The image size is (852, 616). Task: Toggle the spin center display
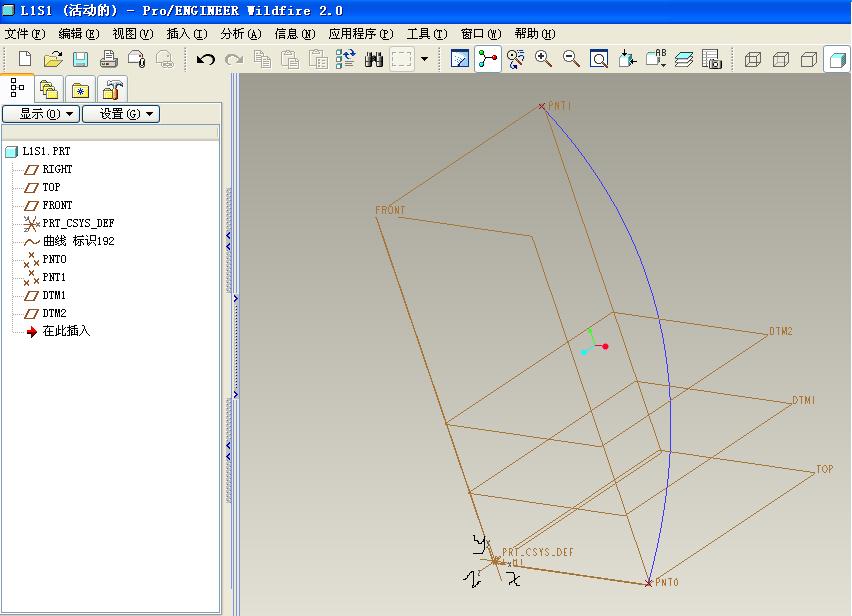tap(487, 59)
